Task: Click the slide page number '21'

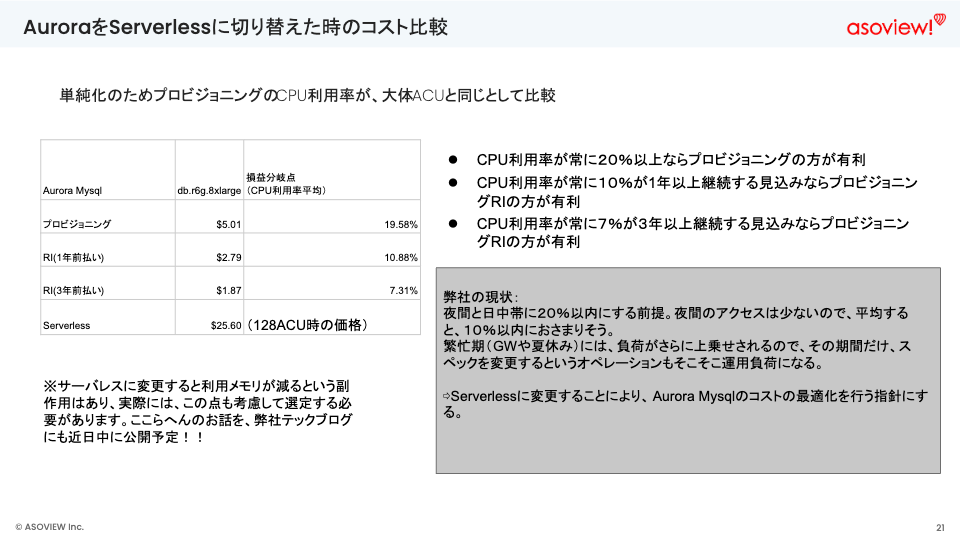Action: [x=940, y=528]
